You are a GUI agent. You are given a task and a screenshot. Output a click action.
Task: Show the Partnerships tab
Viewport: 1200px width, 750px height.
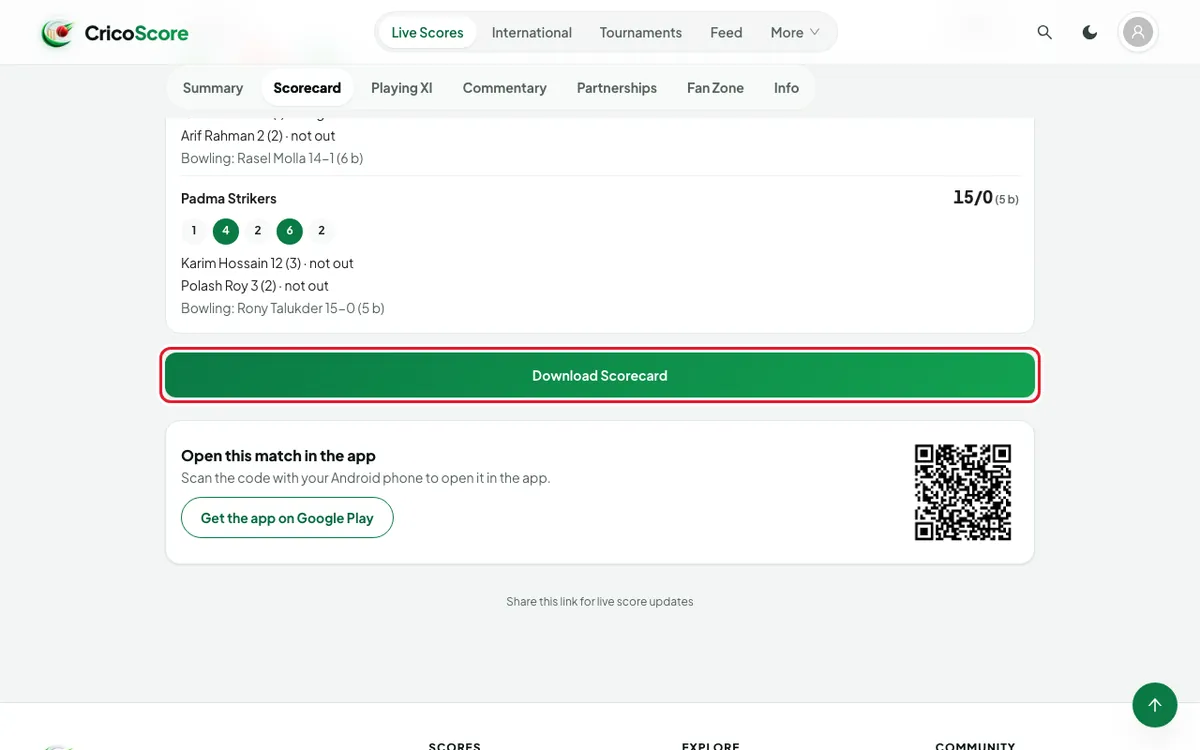[617, 88]
